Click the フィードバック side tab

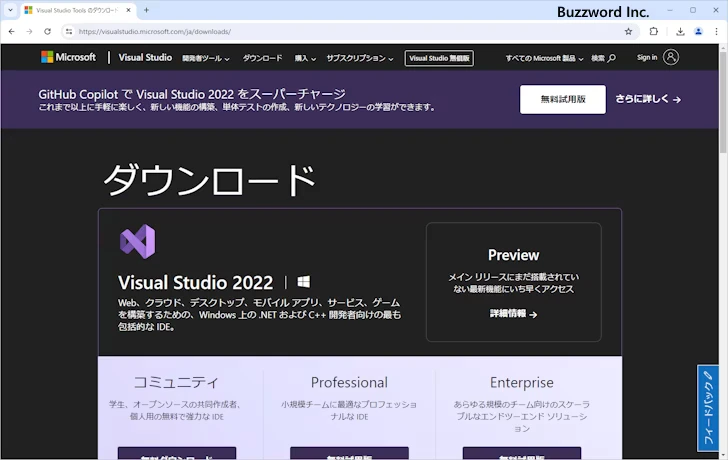click(x=708, y=408)
